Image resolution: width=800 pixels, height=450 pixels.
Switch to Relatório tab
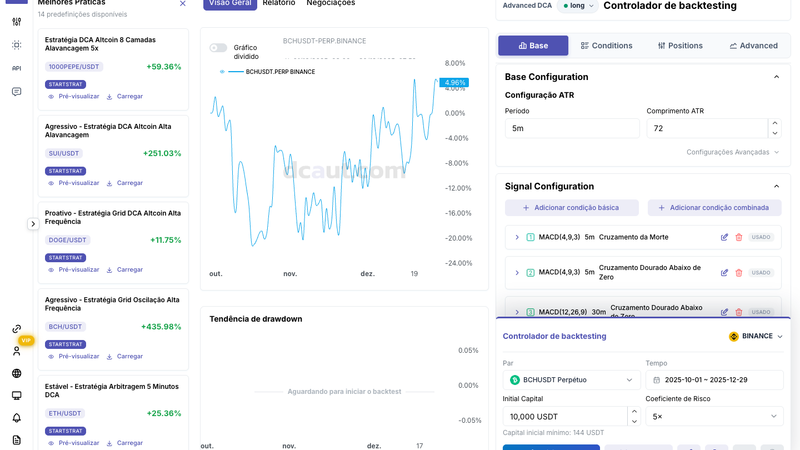(279, 4)
